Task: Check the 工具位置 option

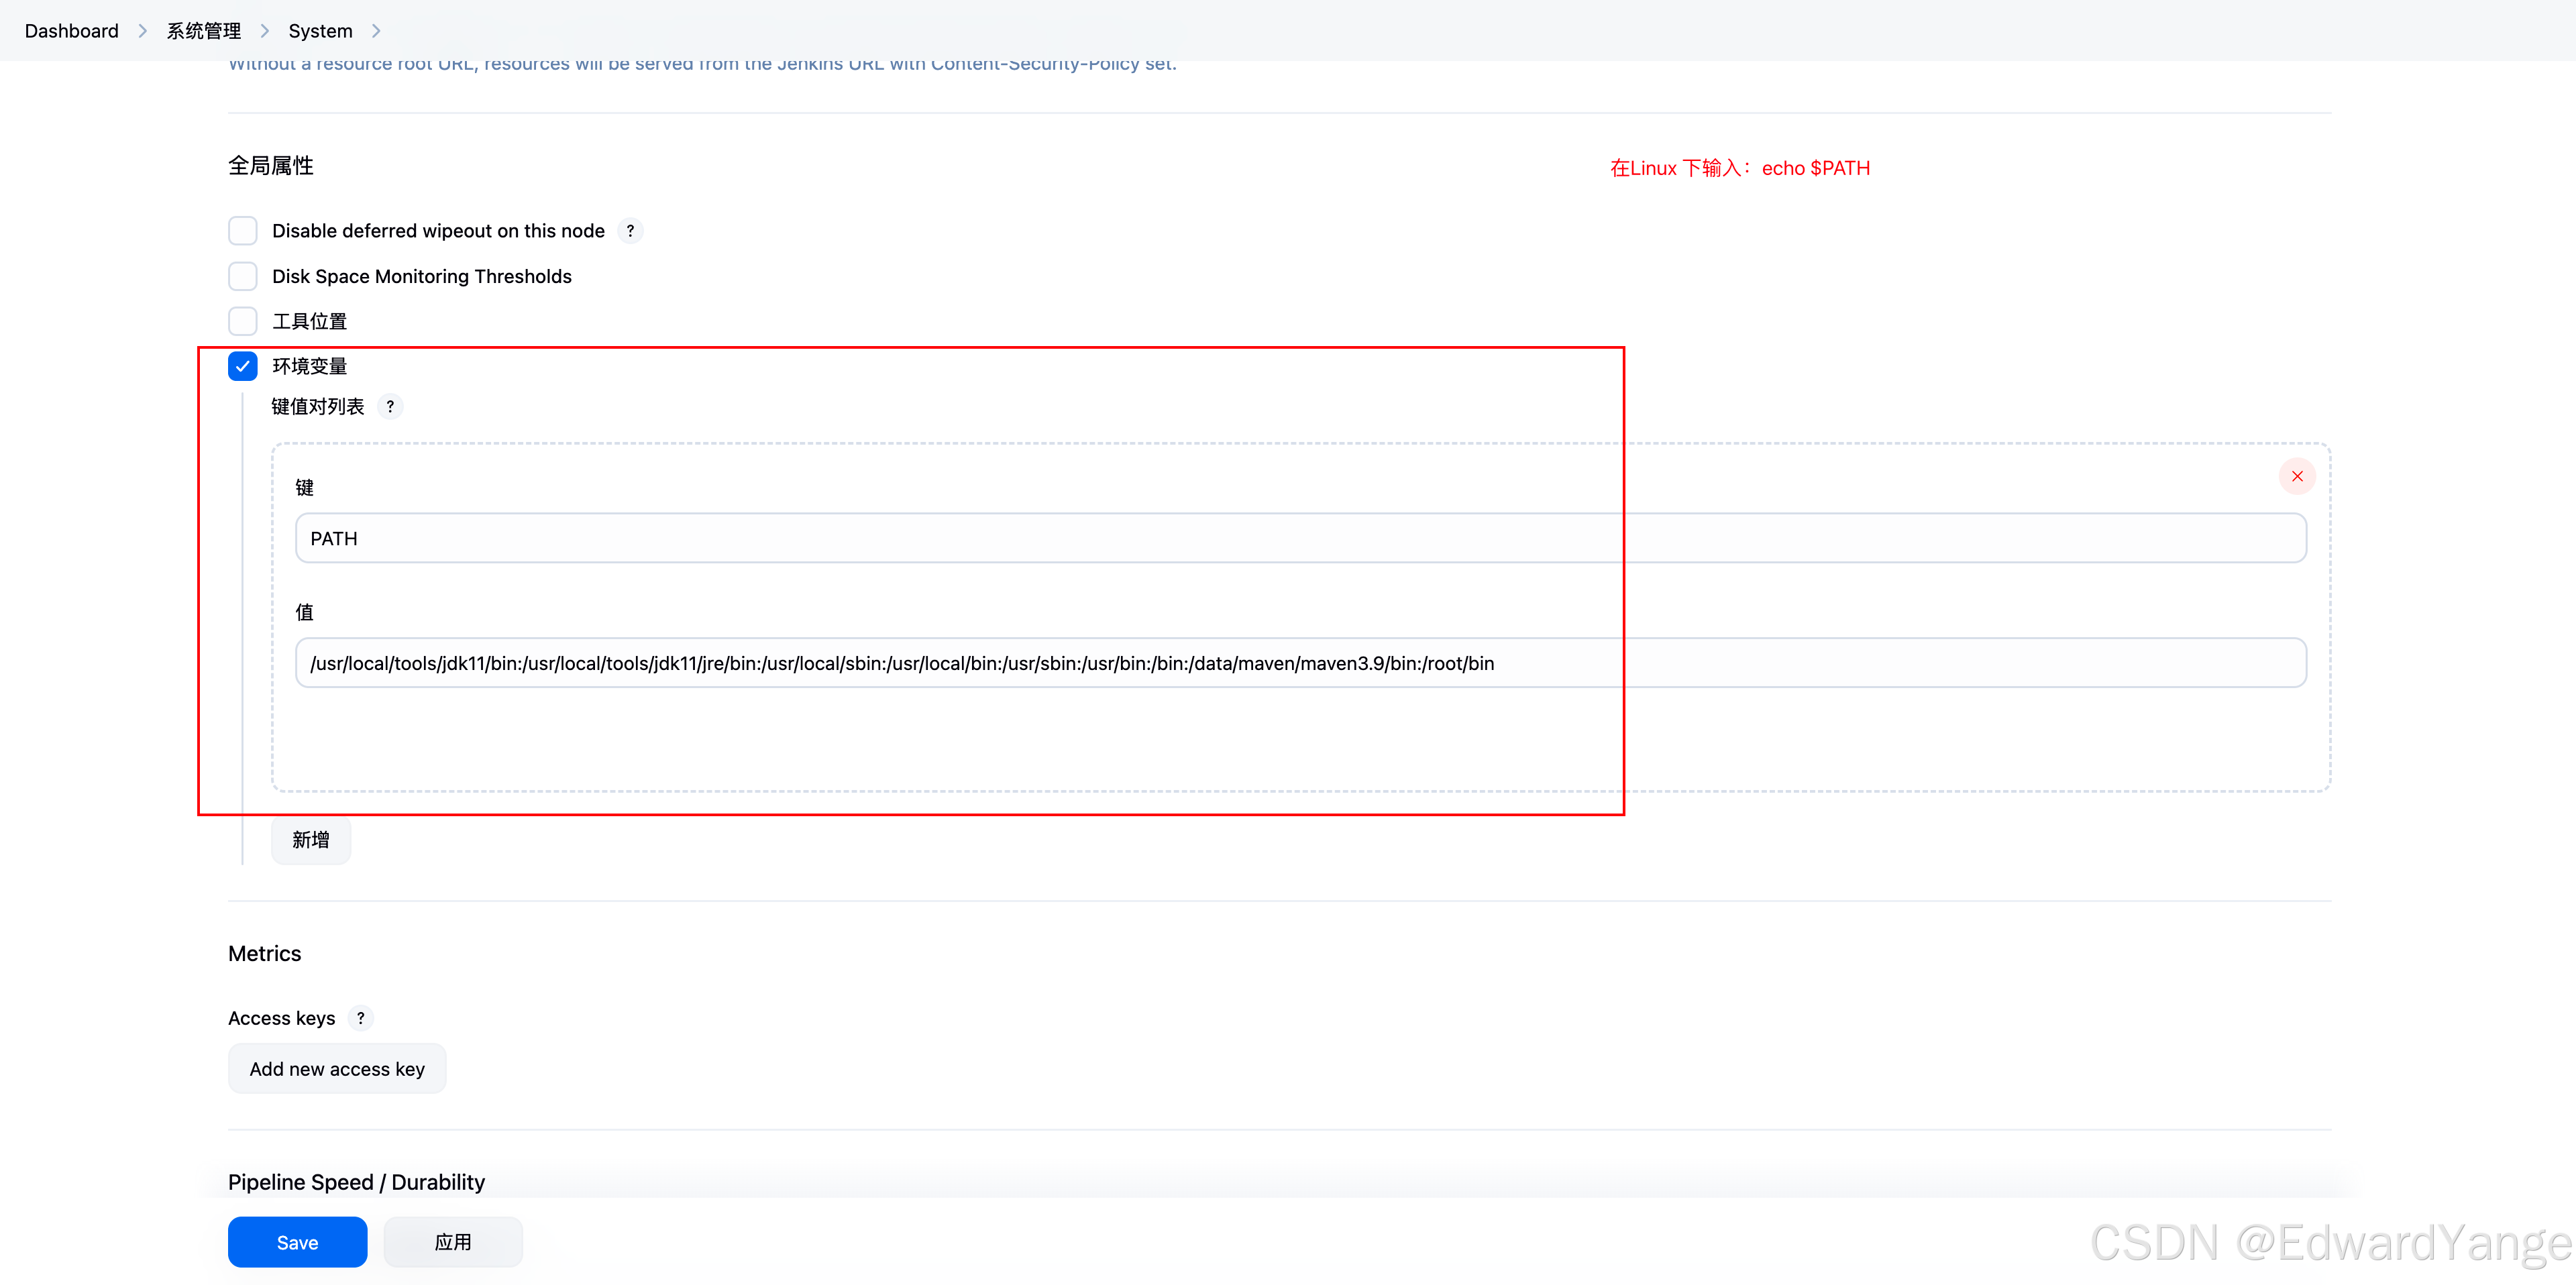Action: (x=242, y=321)
